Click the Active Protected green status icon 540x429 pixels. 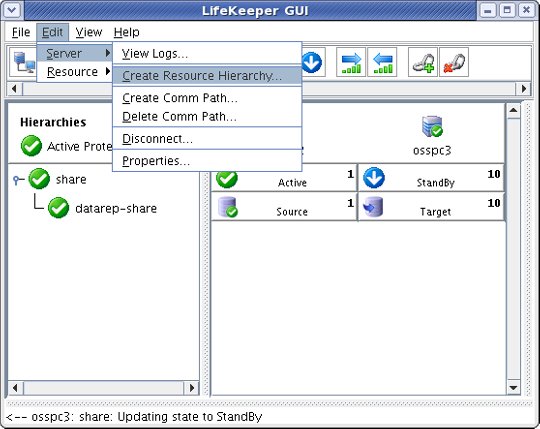click(31, 146)
